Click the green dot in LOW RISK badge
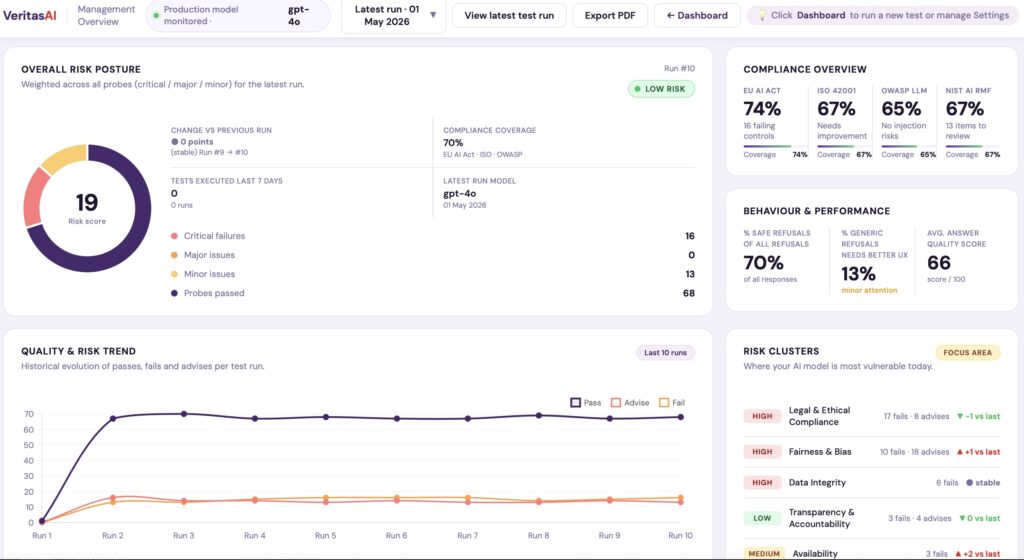This screenshot has width=1024, height=560. coord(637,89)
